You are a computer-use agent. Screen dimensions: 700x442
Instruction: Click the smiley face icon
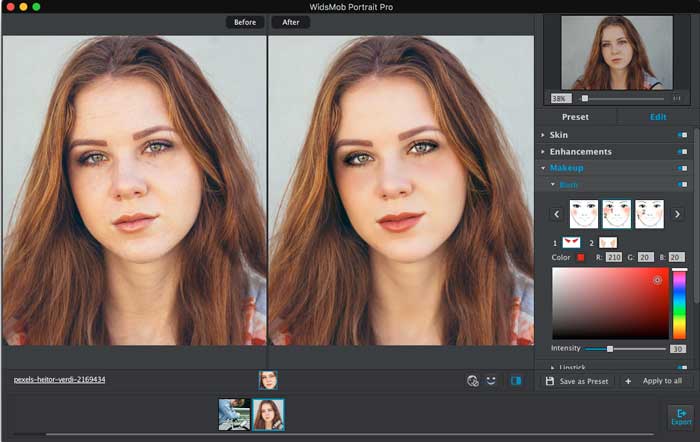pos(491,380)
